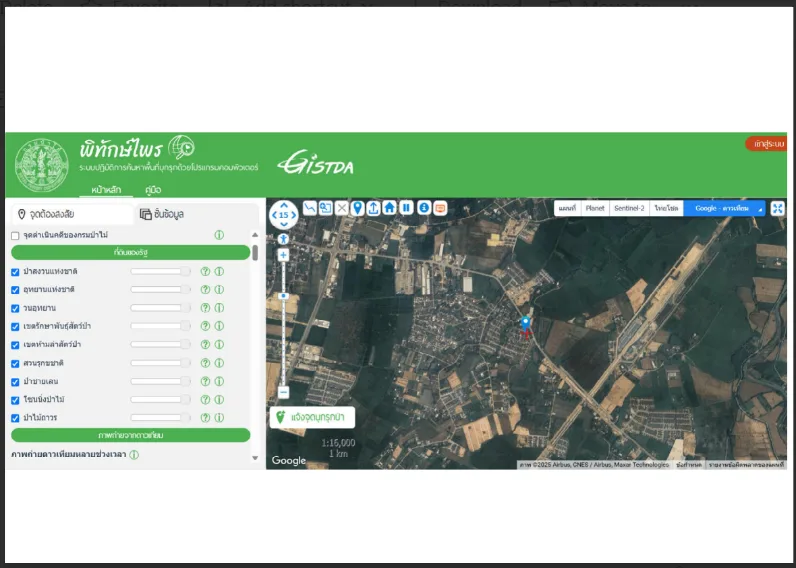Screen dimensions: 796x568
Task: Zoom in with the plus button
Action: tap(283, 255)
